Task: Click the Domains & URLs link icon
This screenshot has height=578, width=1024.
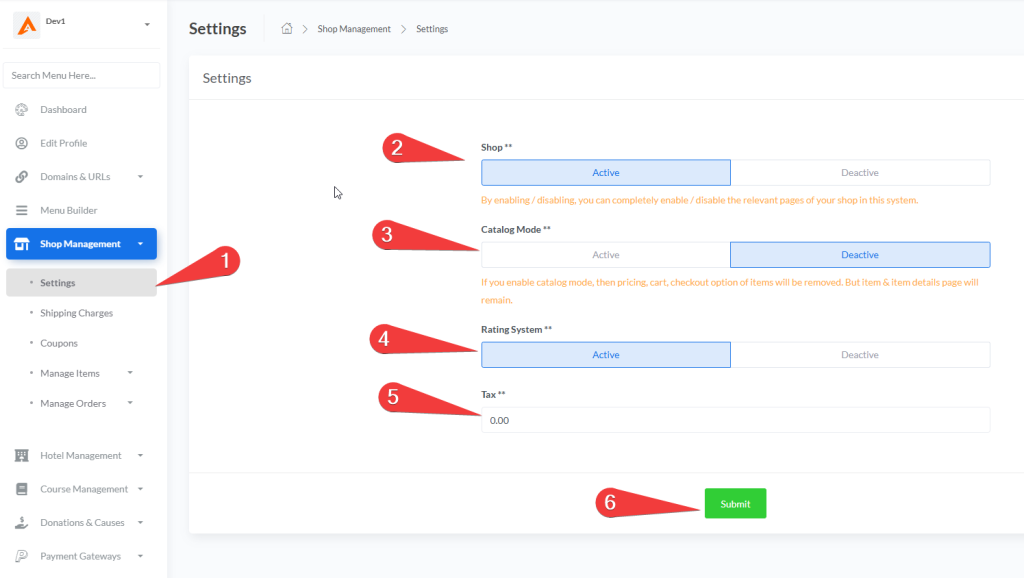Action: tap(21, 177)
